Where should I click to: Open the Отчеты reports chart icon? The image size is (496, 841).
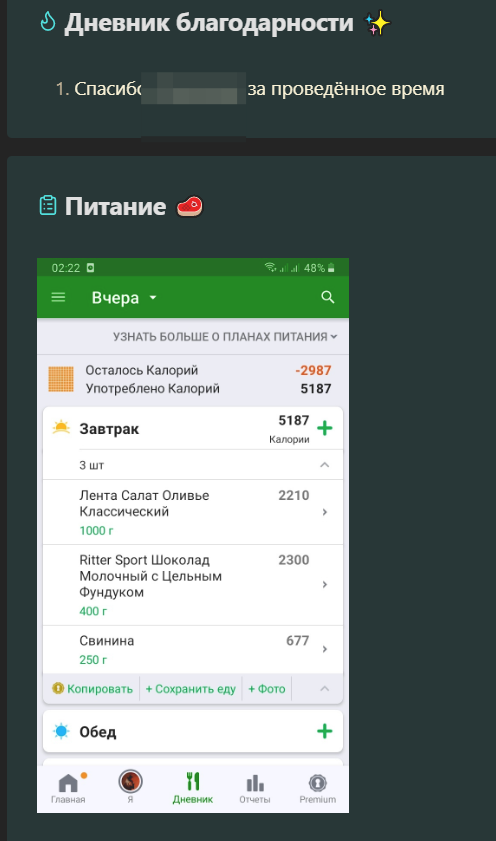point(255,787)
